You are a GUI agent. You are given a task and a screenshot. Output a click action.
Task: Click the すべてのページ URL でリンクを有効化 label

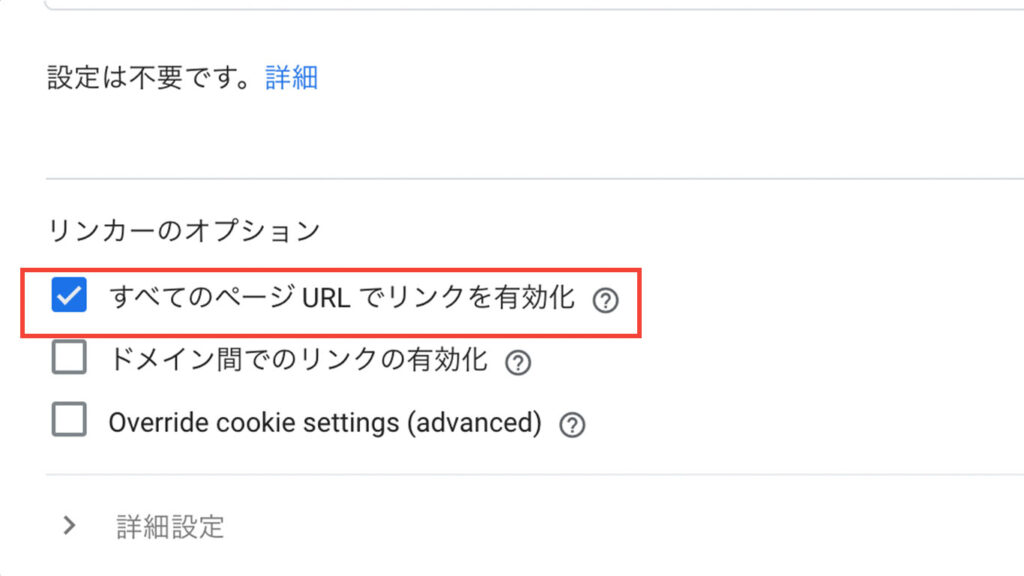pos(342,297)
